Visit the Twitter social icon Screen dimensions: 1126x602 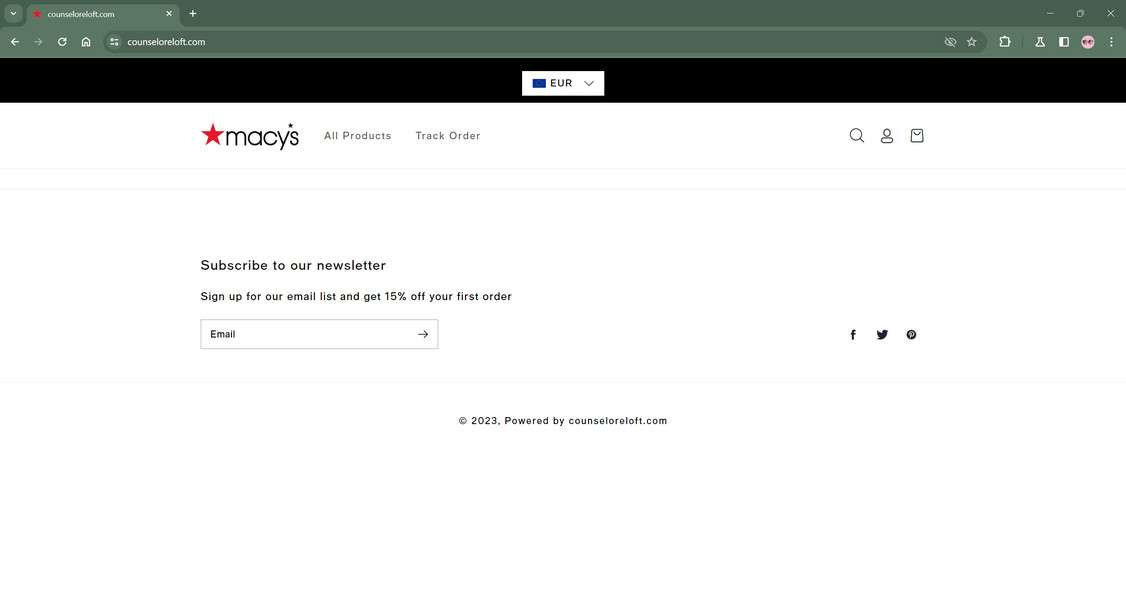point(882,334)
